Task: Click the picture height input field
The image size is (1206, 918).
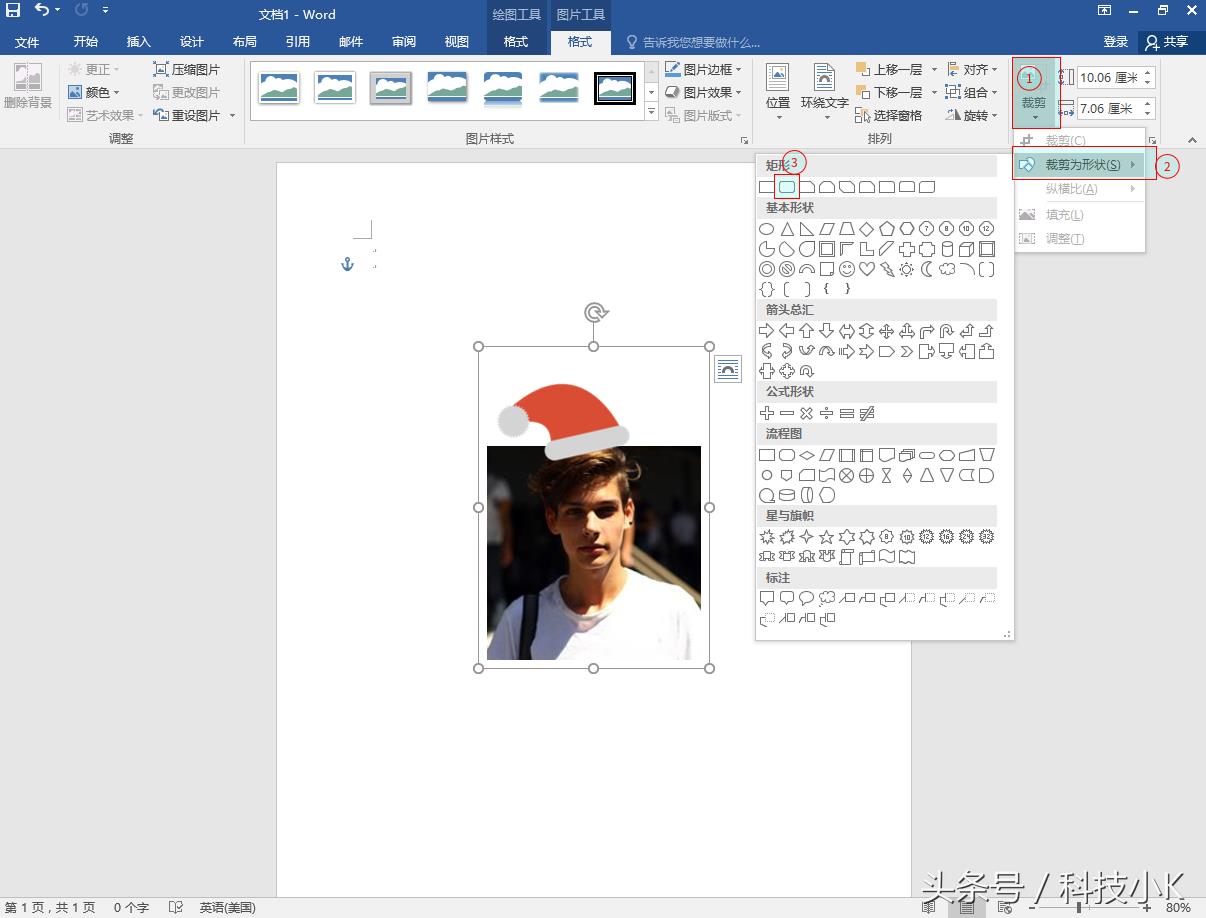Action: [x=1108, y=77]
